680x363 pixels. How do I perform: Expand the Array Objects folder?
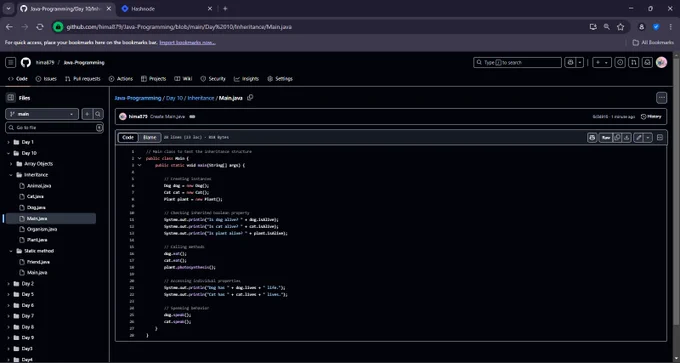pyautogui.click(x=11, y=164)
